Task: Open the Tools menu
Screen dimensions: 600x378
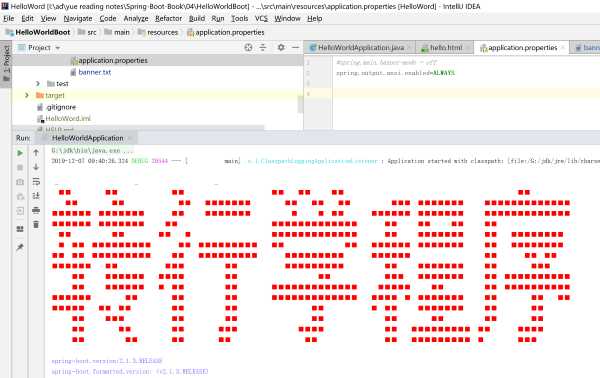Action: [240, 18]
